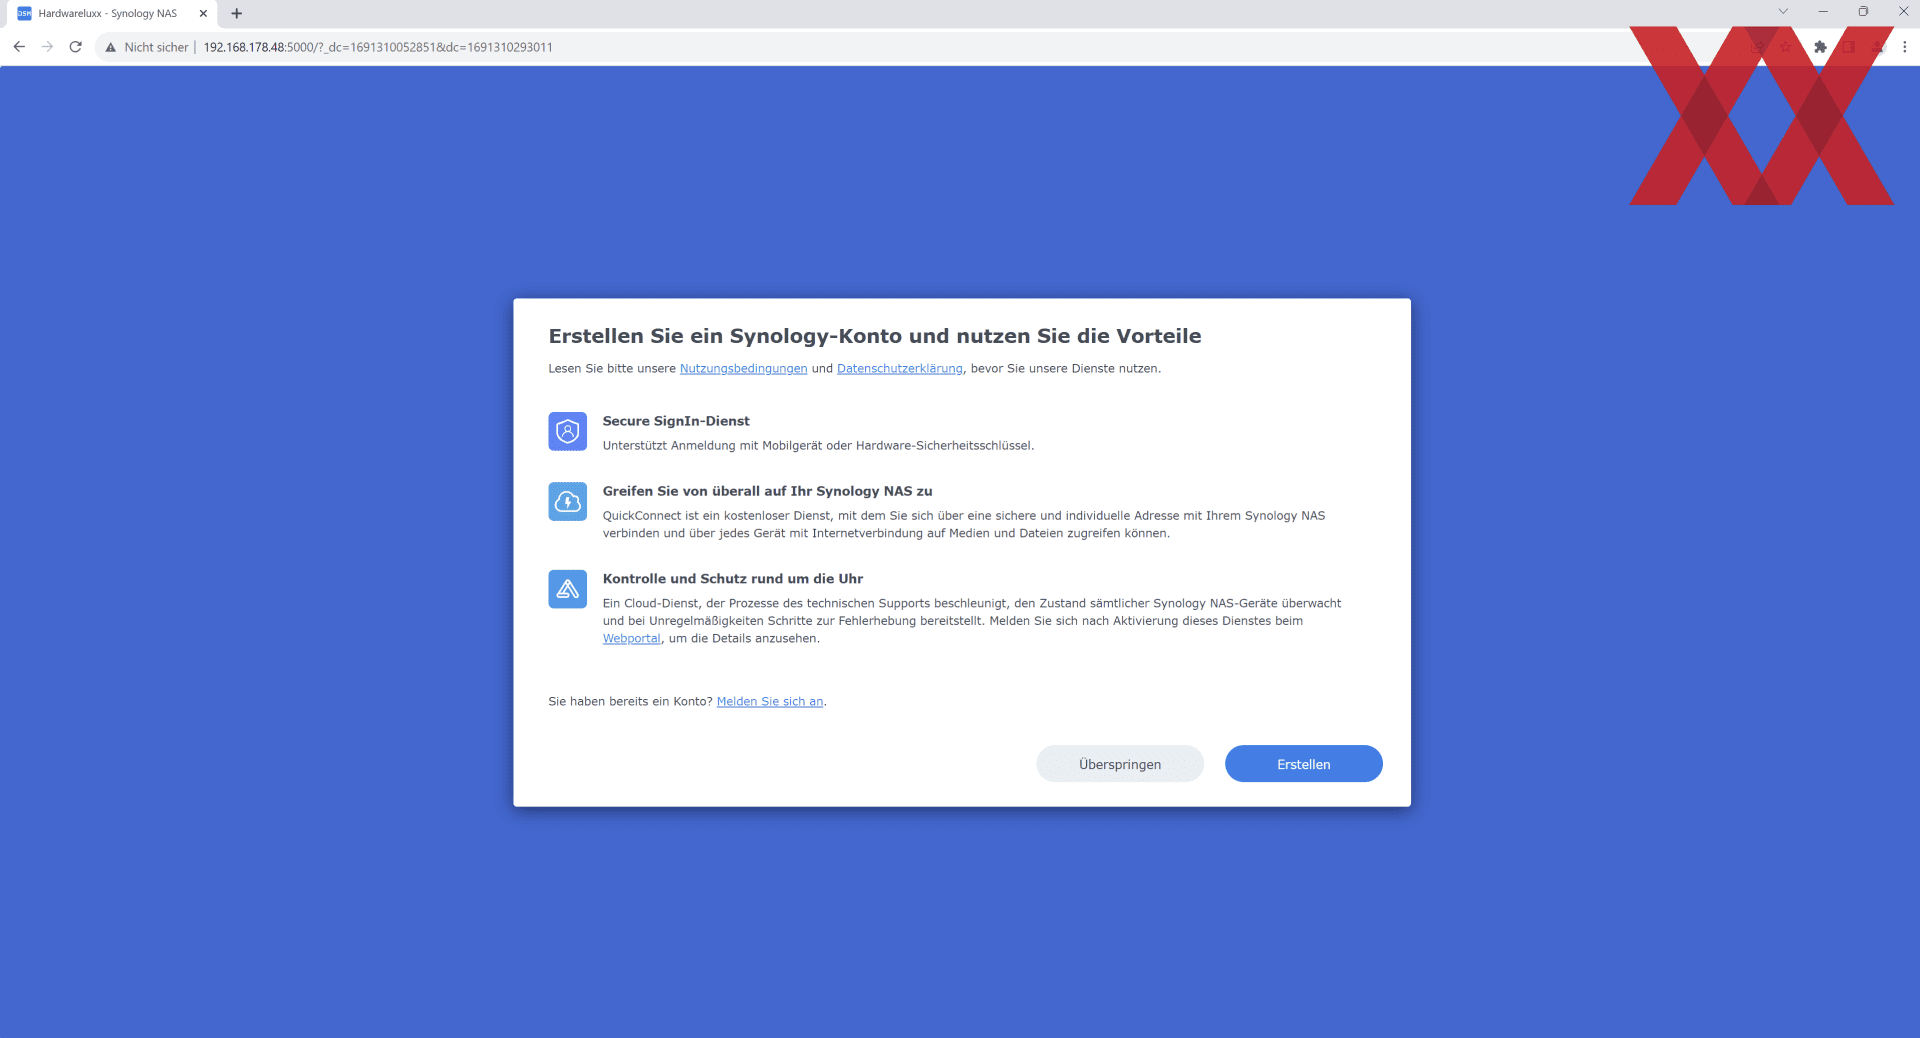
Task: Restore down the browser window
Action: (1863, 11)
